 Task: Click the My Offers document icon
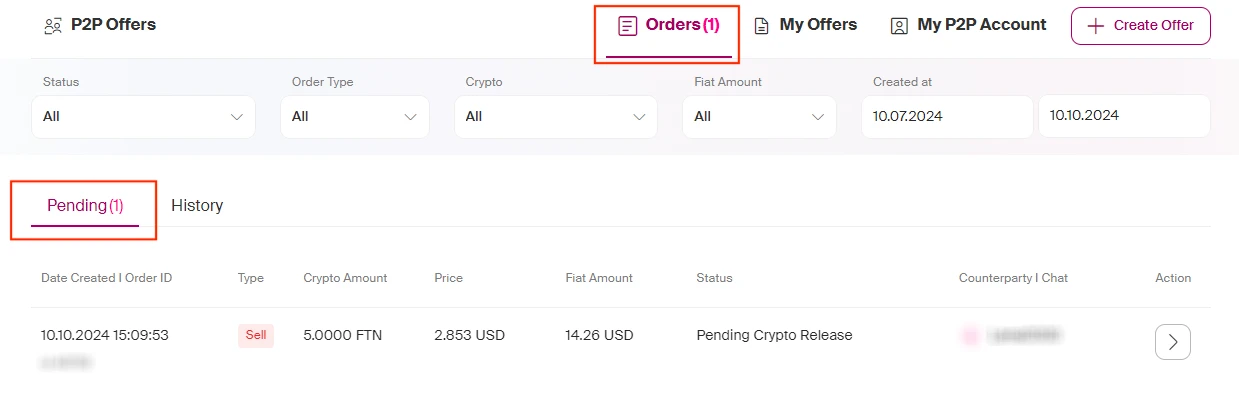click(x=762, y=26)
